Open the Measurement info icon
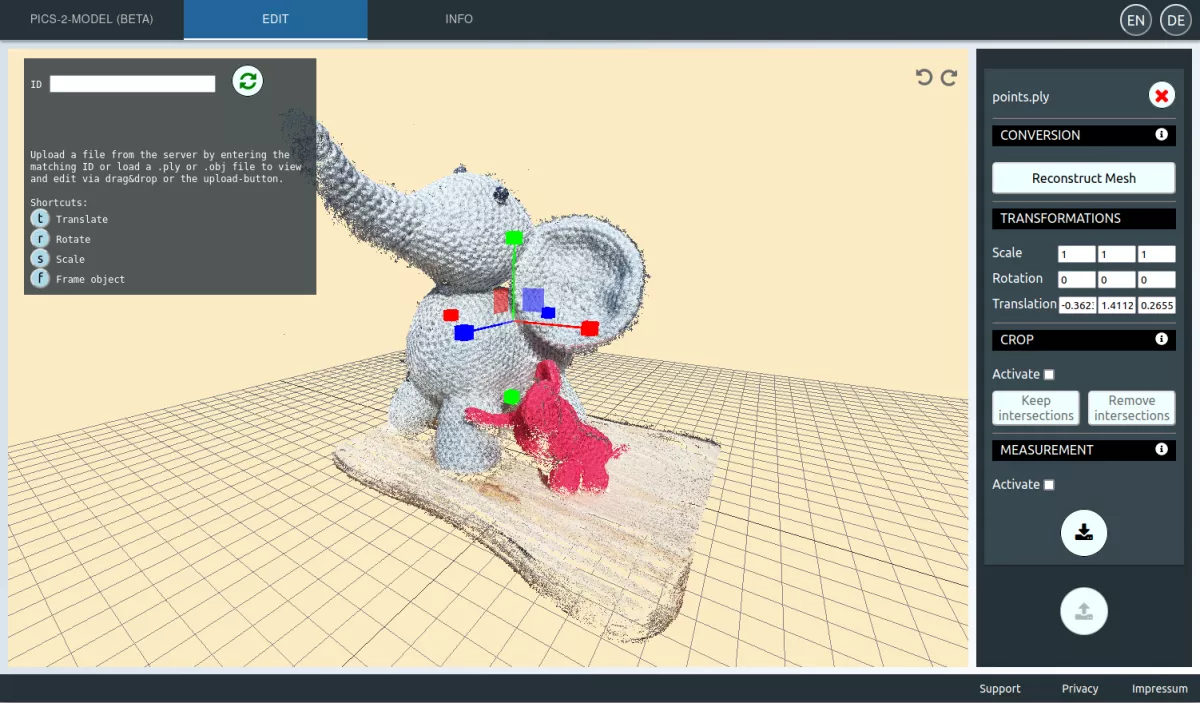The height and width of the screenshot is (703, 1200). tap(1161, 450)
